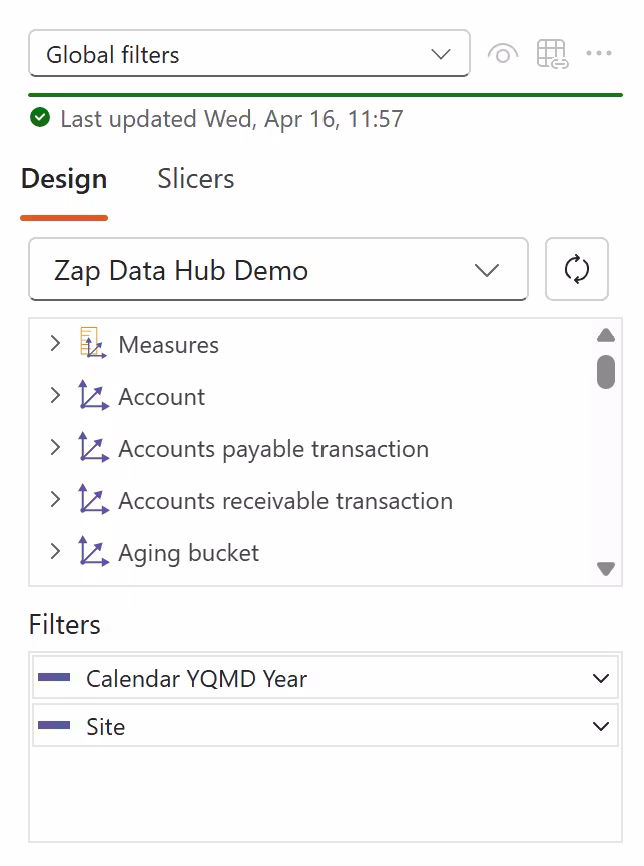Open the Site filter dropdown arrow
Image resolution: width=644 pixels, height=866 pixels.
pyautogui.click(x=601, y=726)
